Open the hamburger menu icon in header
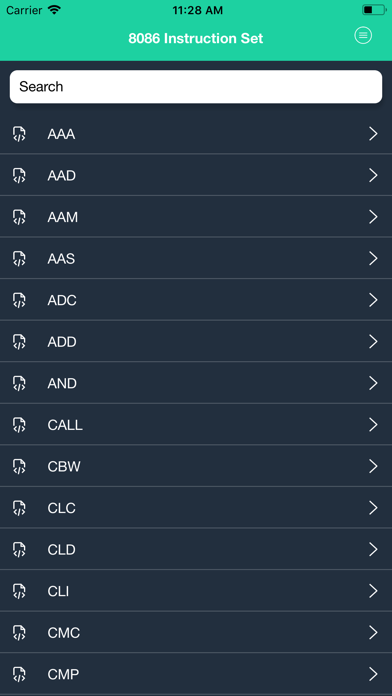The image size is (392, 696). [x=363, y=35]
